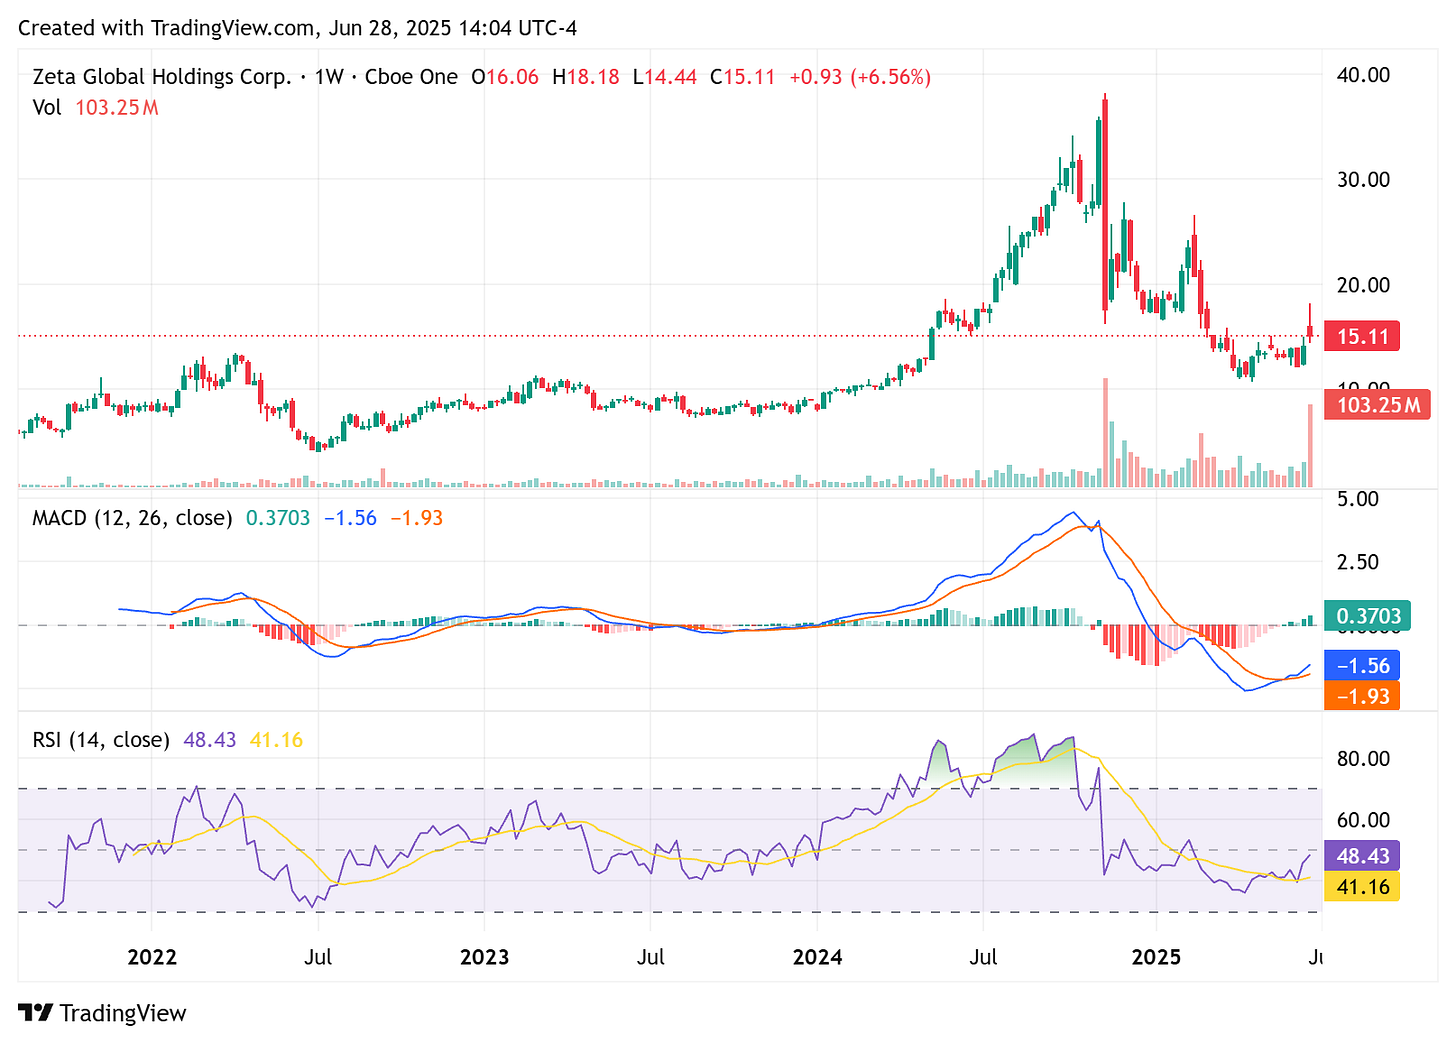Select the Zeta Global Holdings Corp. symbol name
The image size is (1456, 1045).
pyautogui.click(x=160, y=76)
